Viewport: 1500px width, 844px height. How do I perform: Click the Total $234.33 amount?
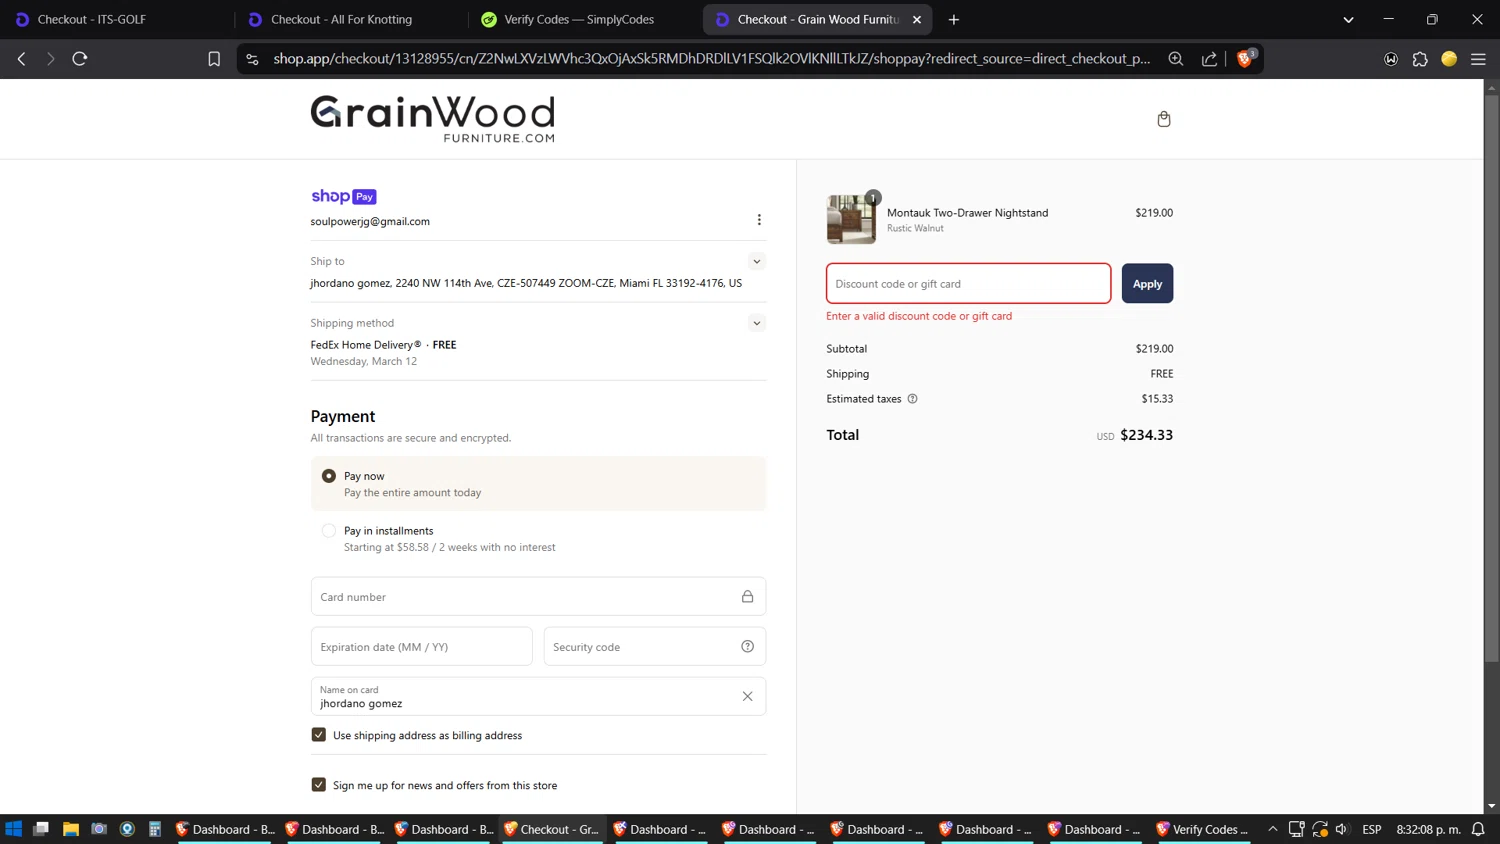pyautogui.click(x=1146, y=435)
